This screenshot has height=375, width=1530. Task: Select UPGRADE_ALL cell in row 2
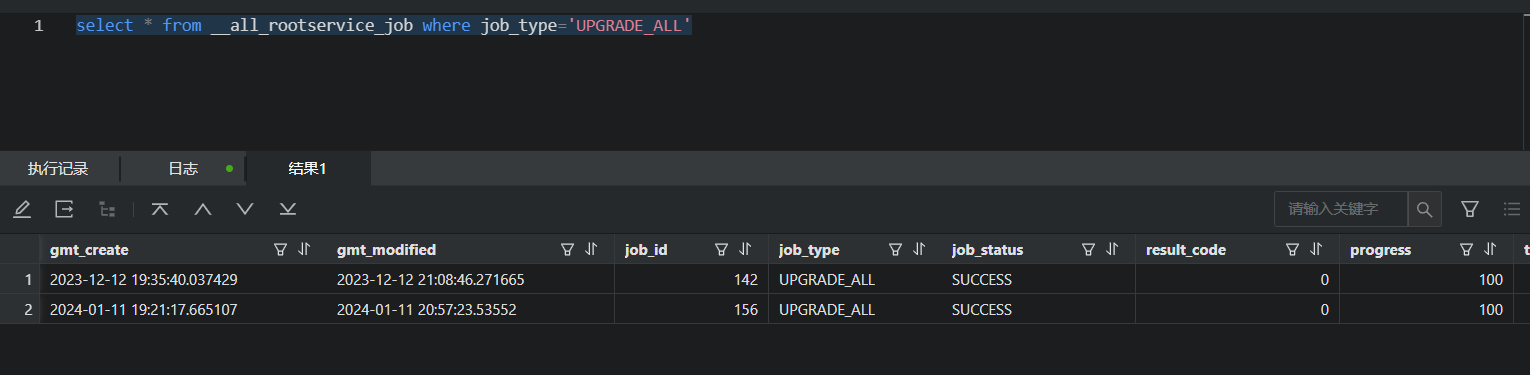(855, 310)
